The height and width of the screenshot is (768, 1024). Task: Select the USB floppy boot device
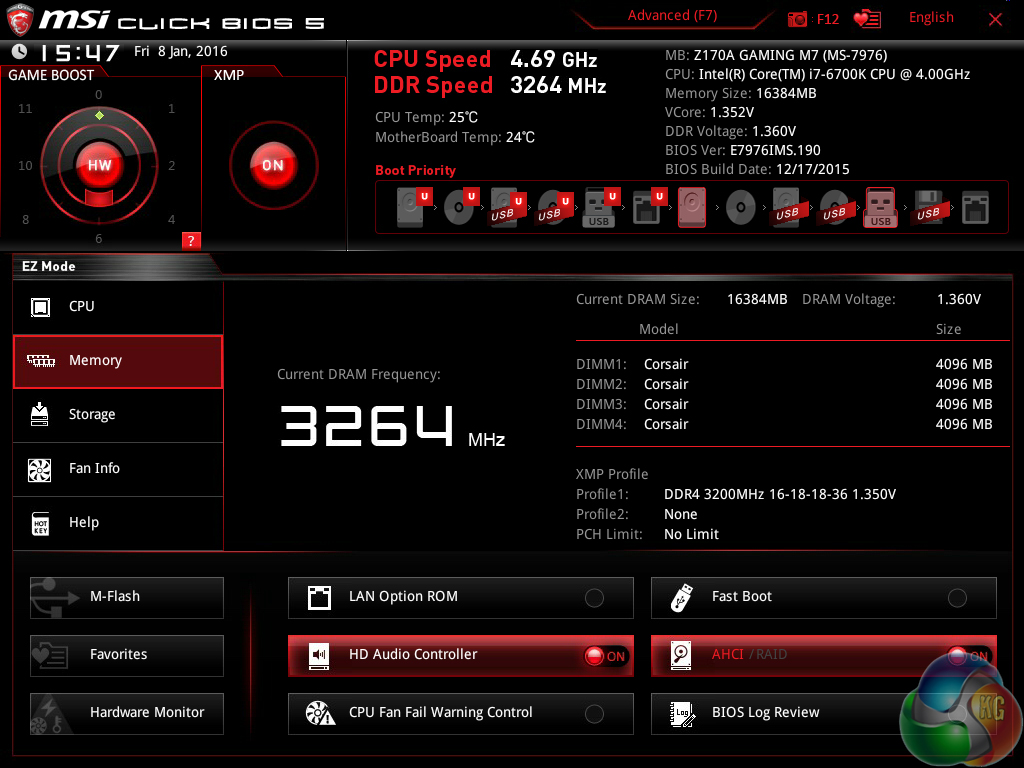tap(928, 207)
